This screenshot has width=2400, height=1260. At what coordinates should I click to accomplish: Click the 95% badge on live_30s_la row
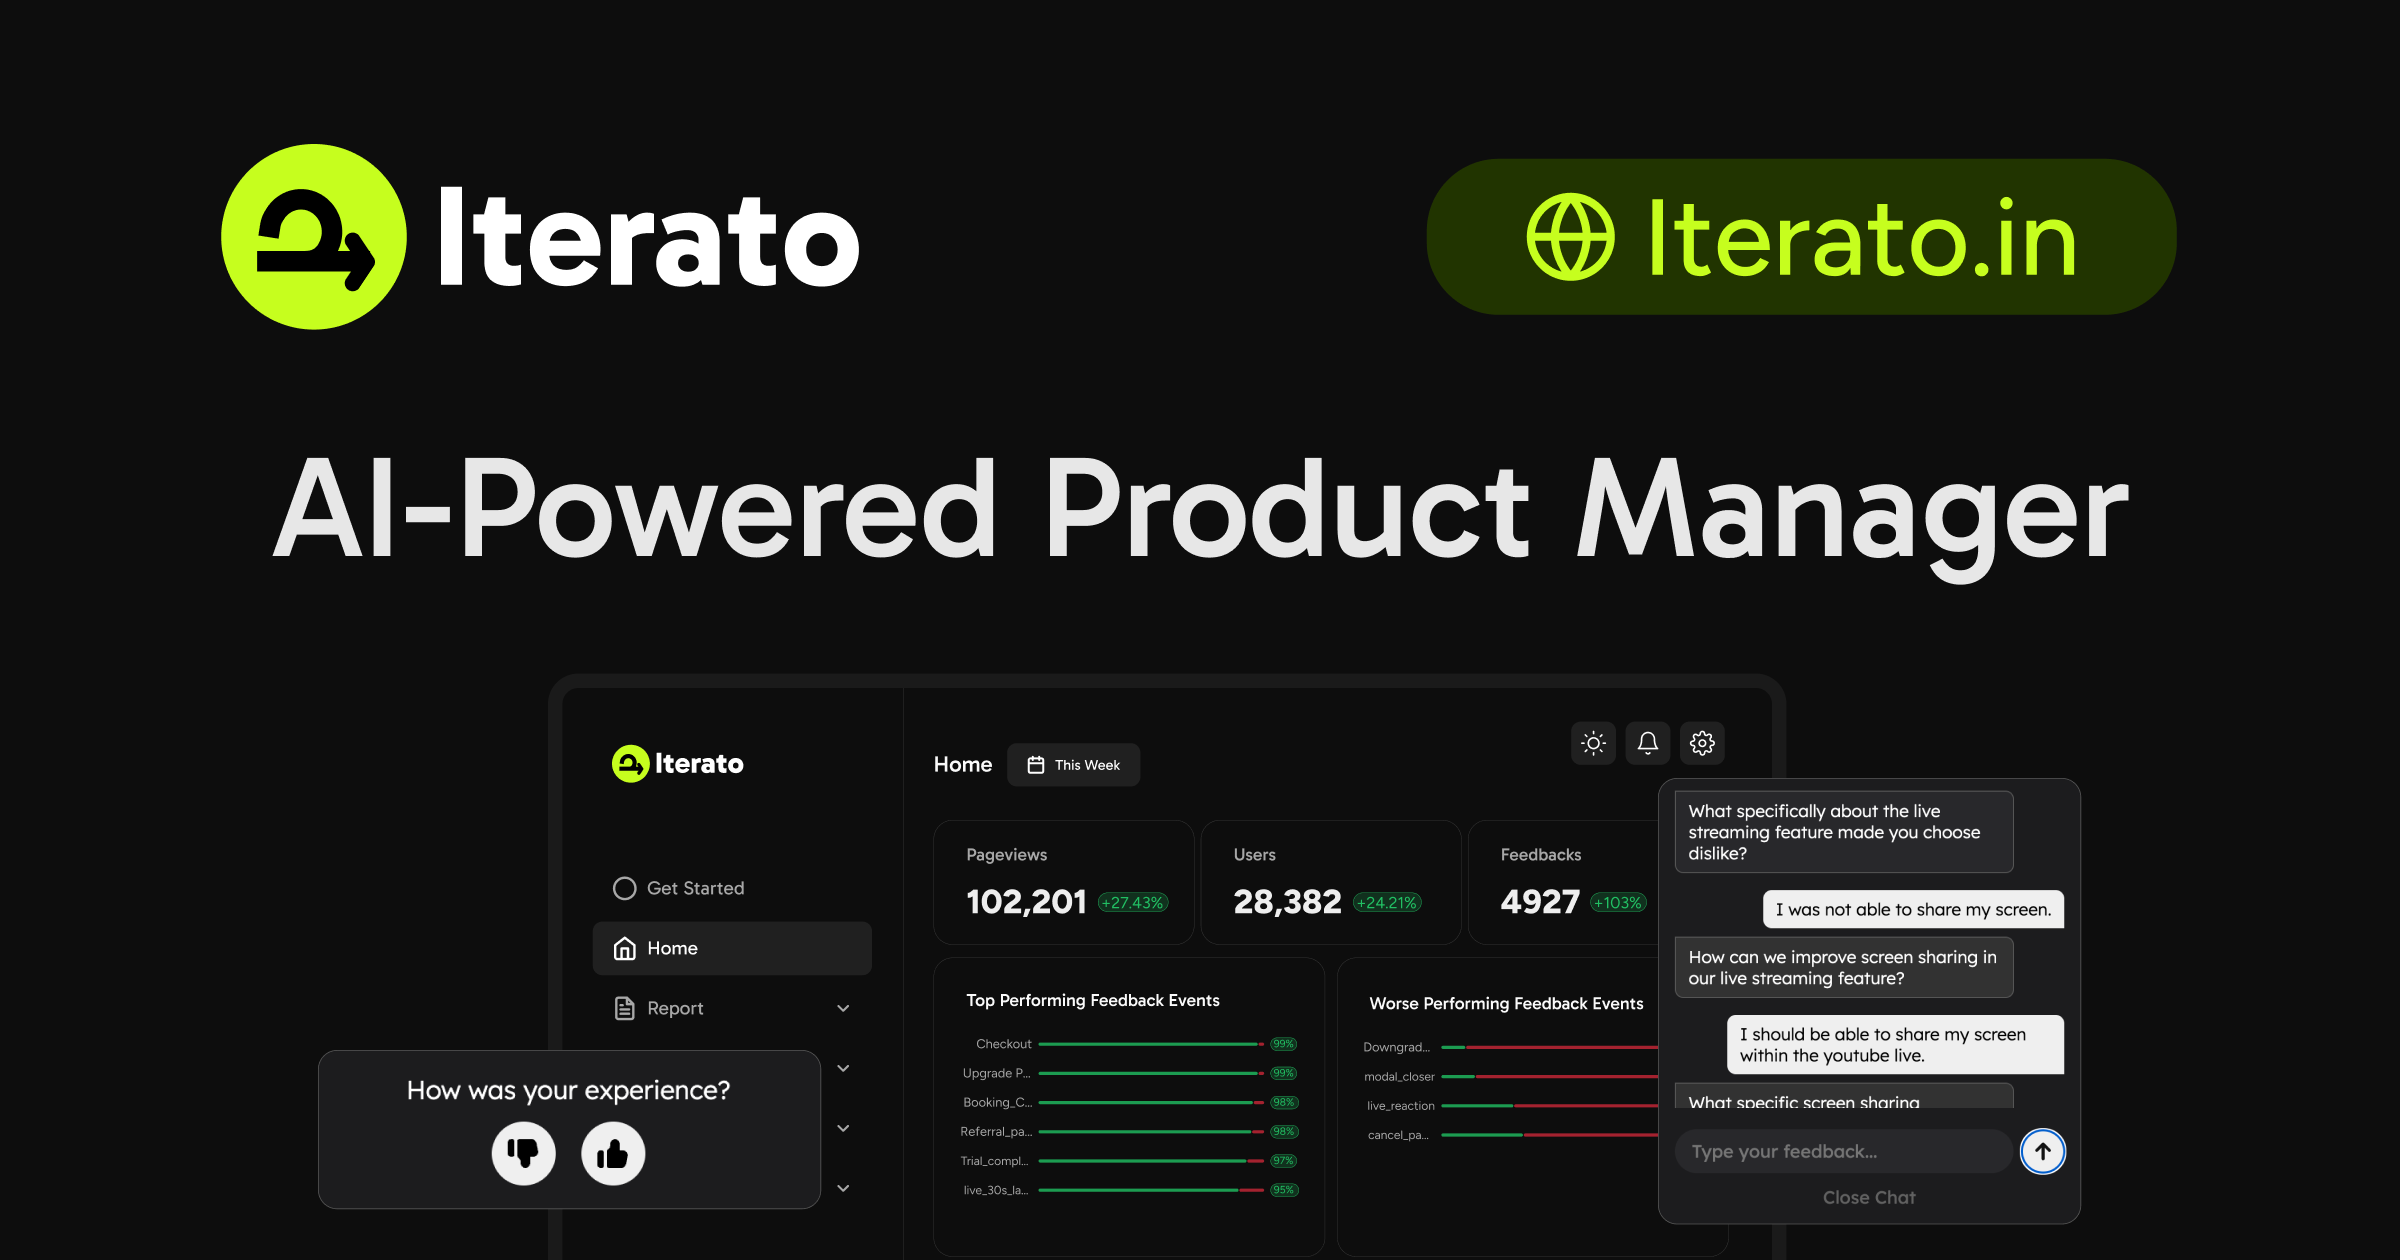tap(1284, 1190)
